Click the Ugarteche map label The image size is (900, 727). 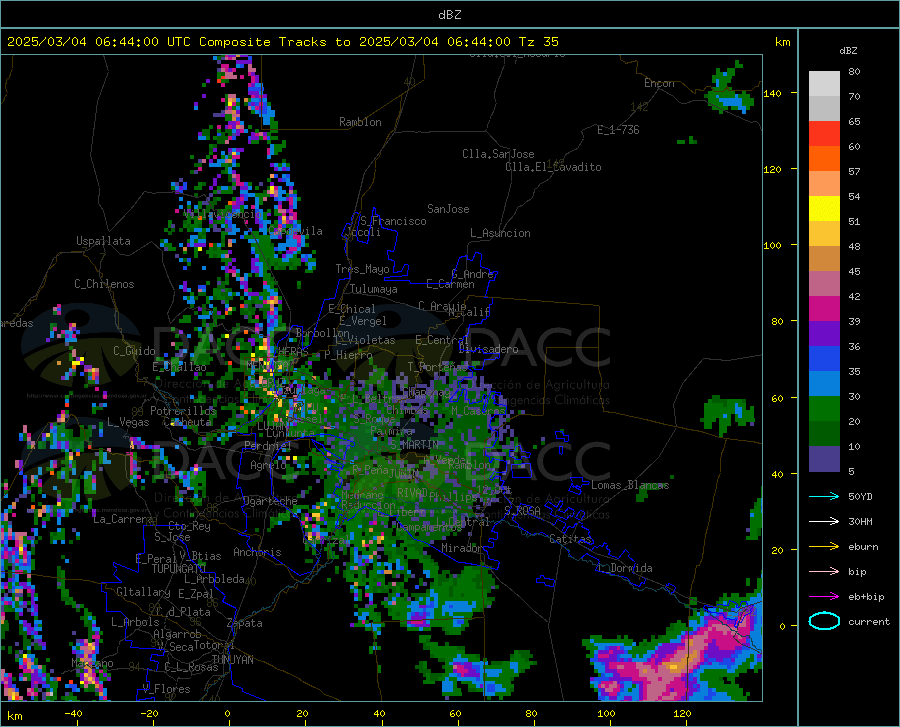(x=270, y=500)
